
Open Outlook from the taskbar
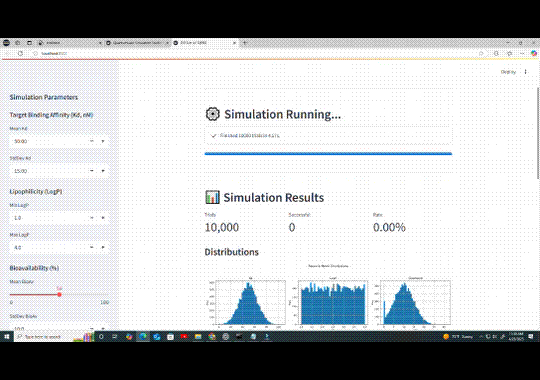(157, 337)
